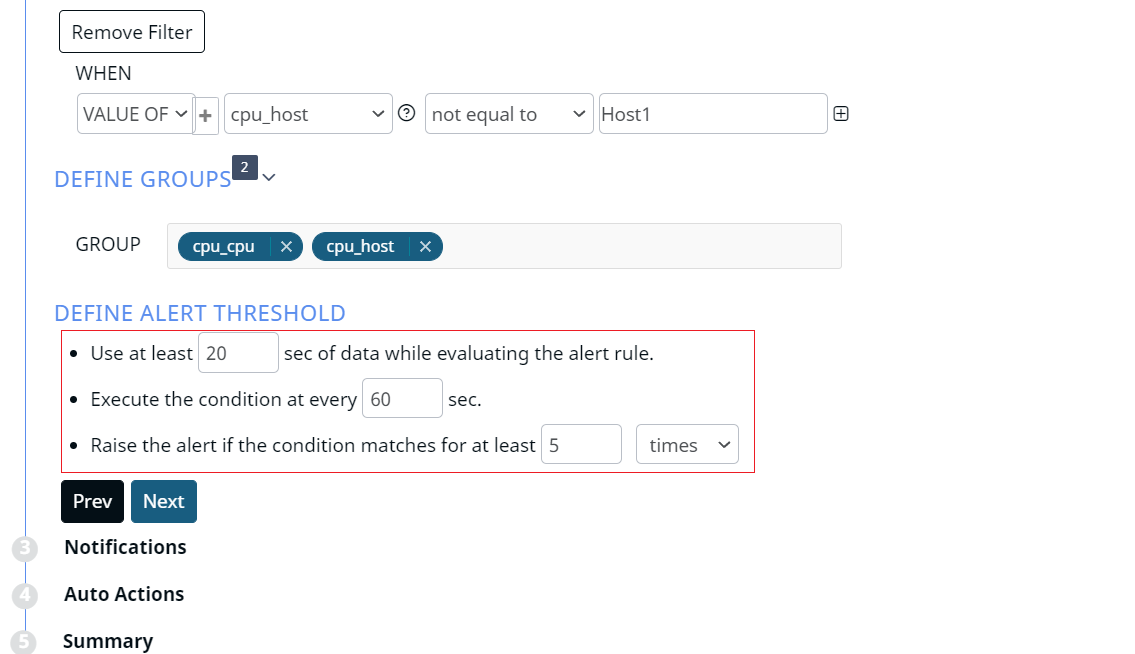
Task: Click the Remove Filter button
Action: click(132, 32)
